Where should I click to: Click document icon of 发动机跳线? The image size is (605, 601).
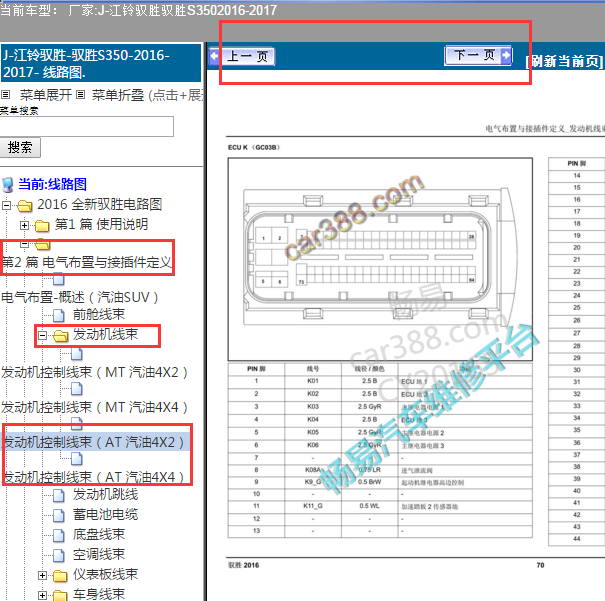pos(59,496)
